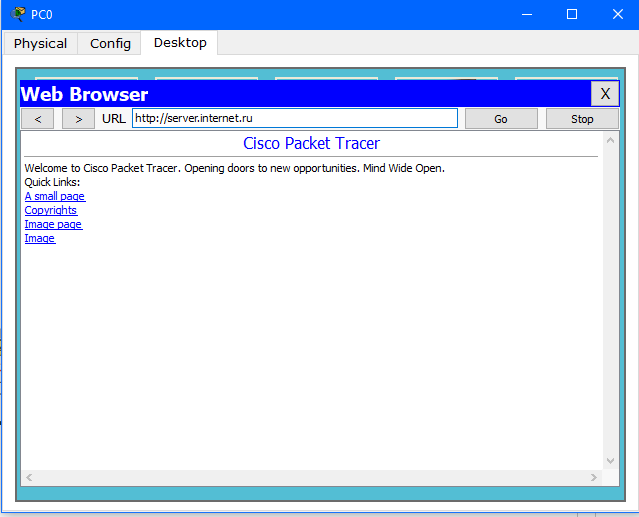
Task: Close the Web Browser with the X button
Action: 605,94
